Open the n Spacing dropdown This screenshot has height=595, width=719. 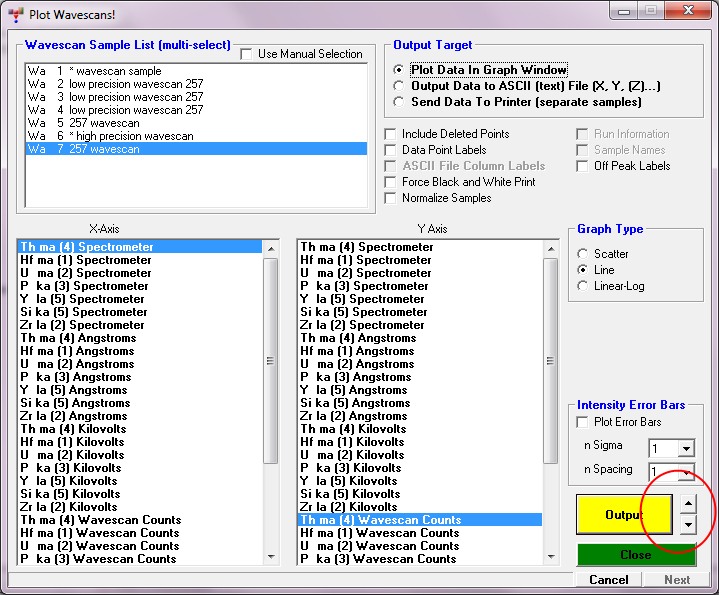[685, 471]
